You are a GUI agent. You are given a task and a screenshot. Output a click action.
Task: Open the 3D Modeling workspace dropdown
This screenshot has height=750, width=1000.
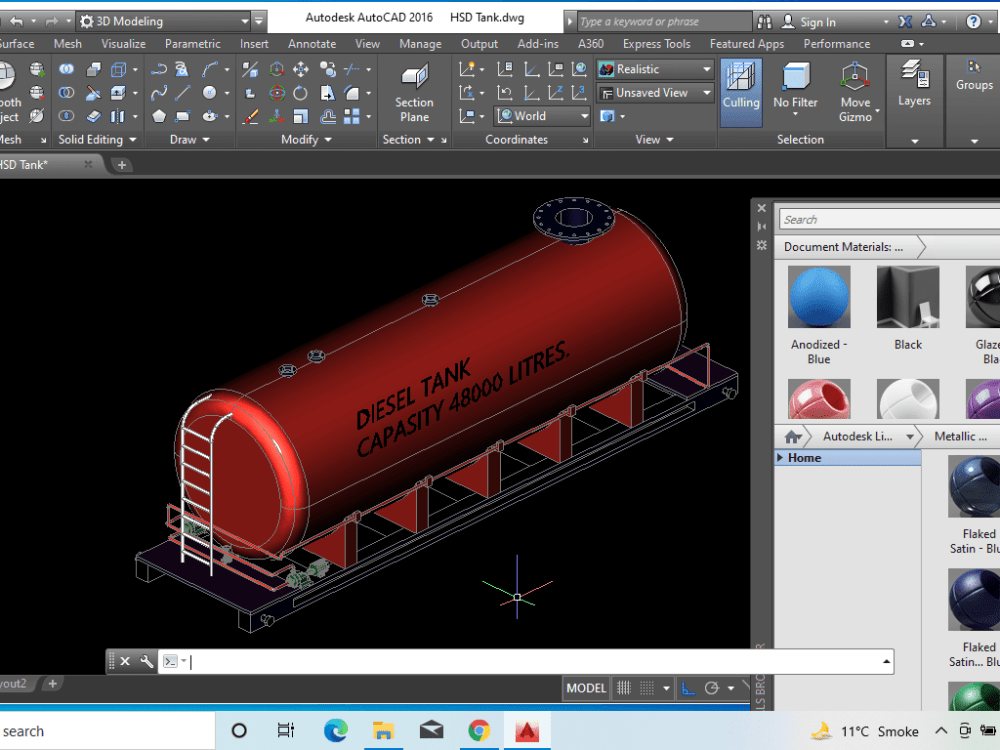point(164,21)
